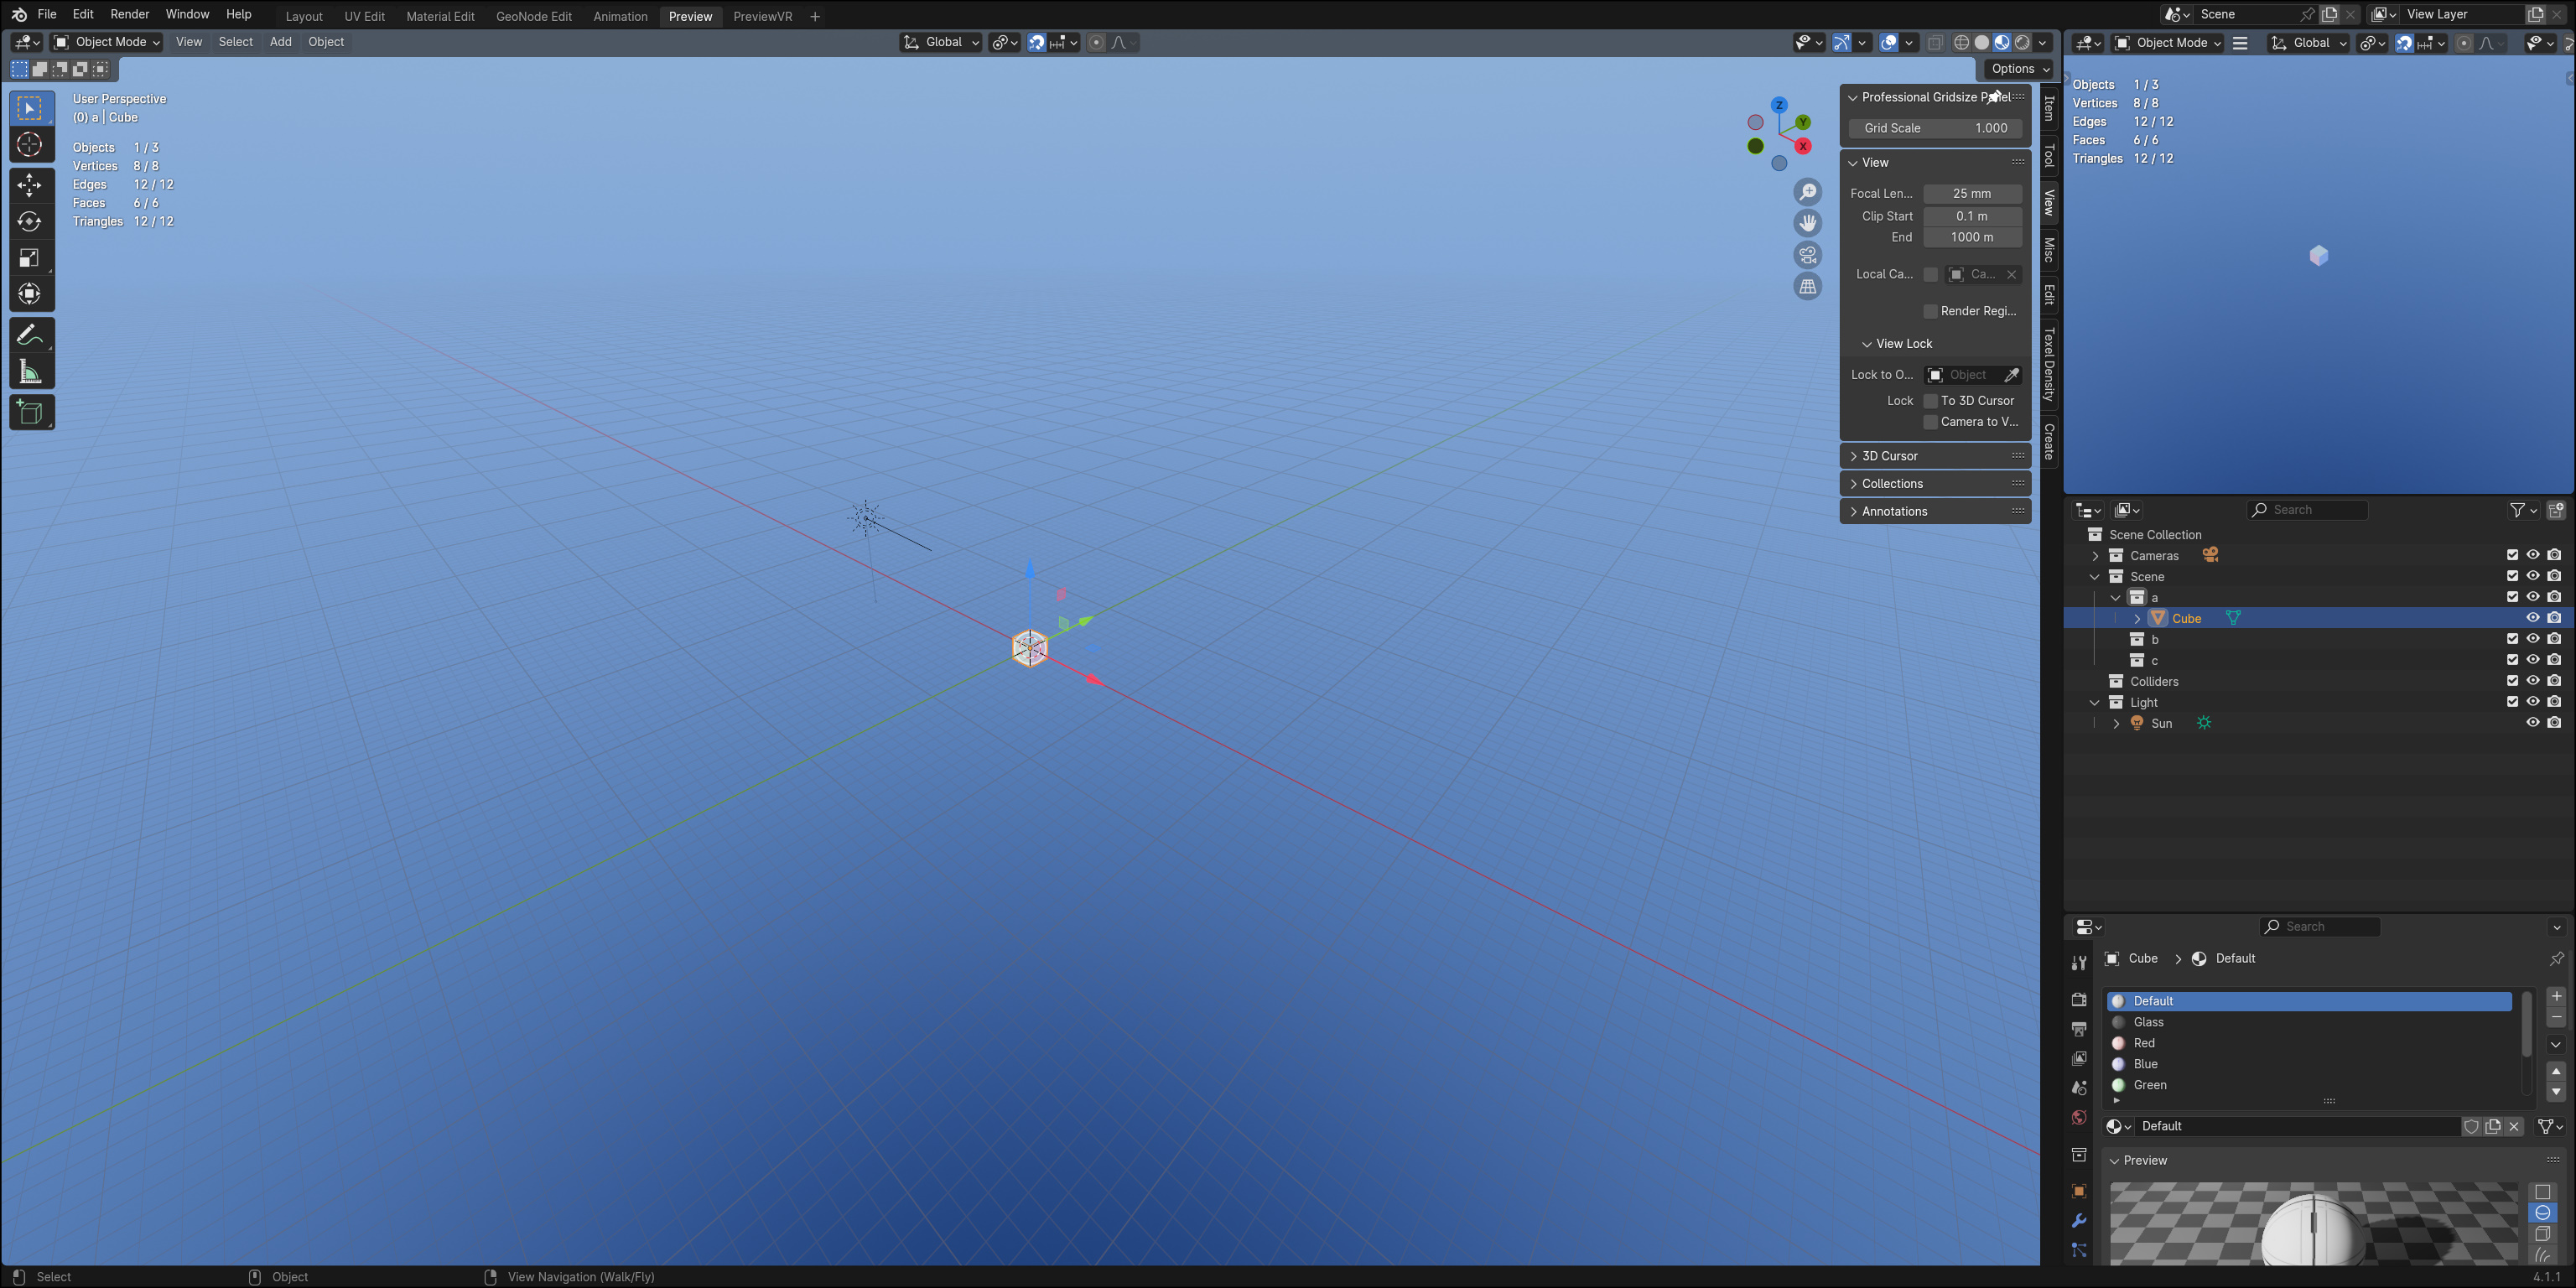Choose the Add Cube tool

30,413
